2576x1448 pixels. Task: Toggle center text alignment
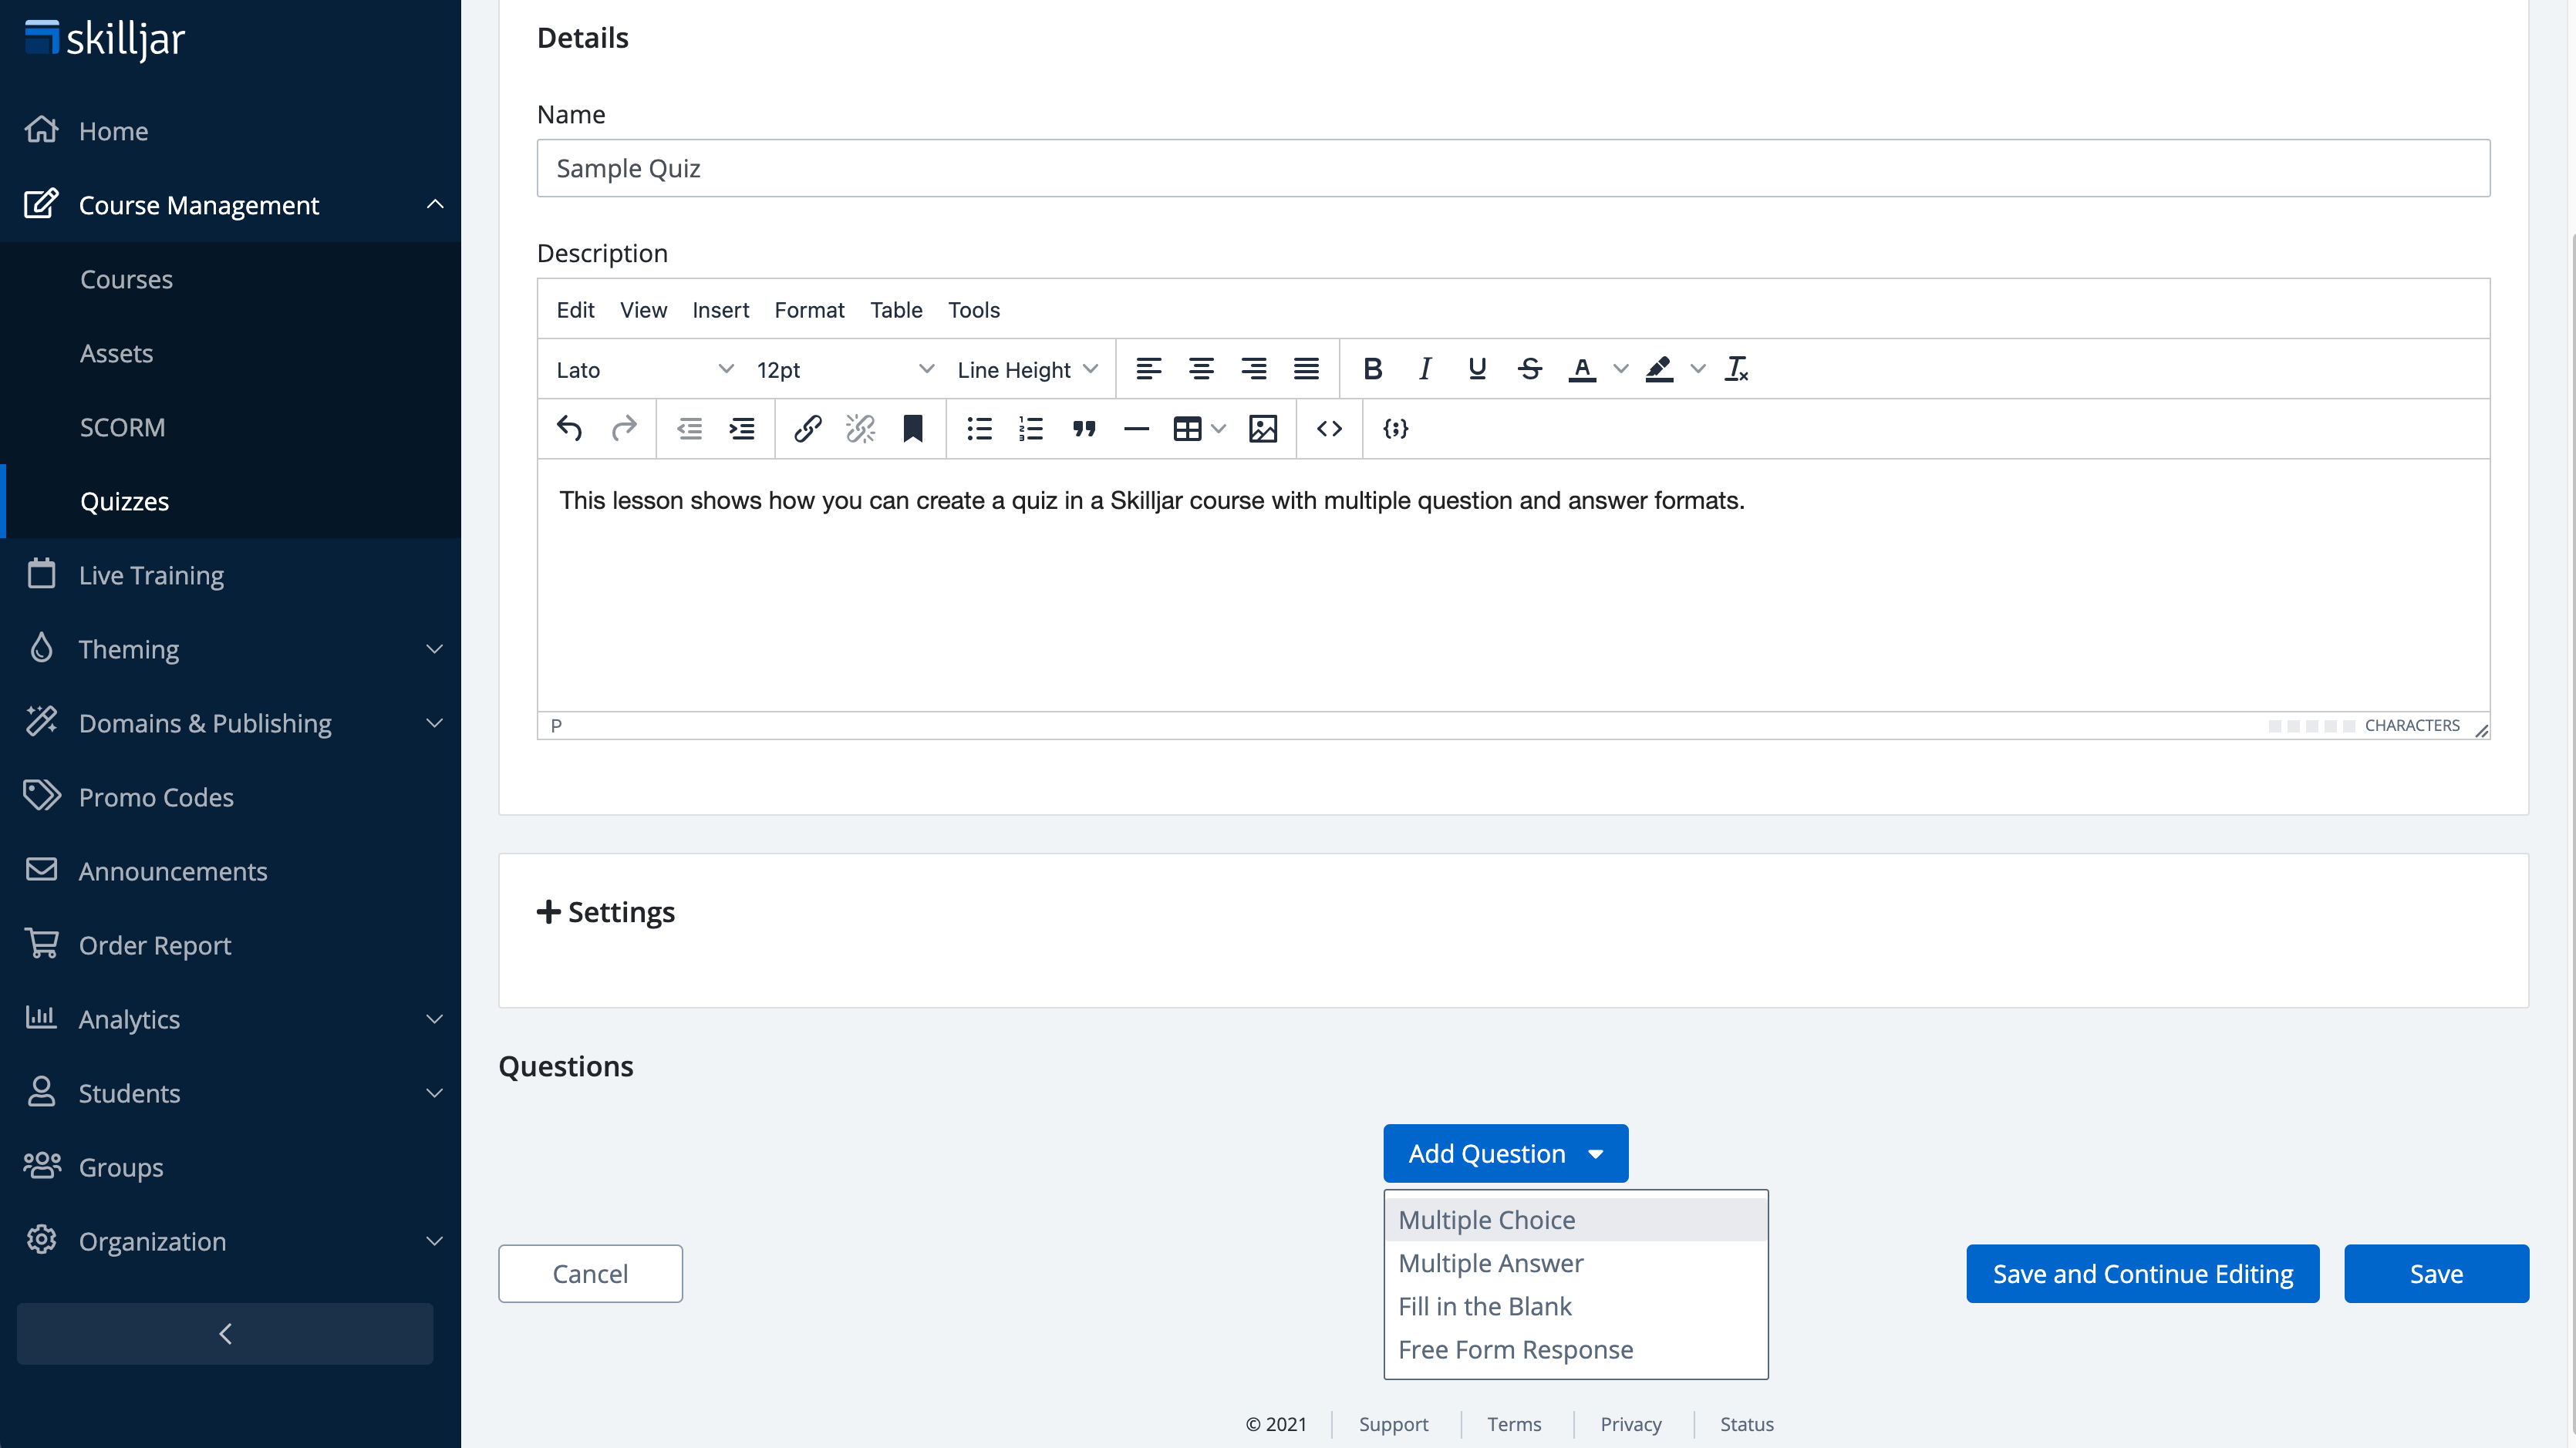(x=1201, y=368)
